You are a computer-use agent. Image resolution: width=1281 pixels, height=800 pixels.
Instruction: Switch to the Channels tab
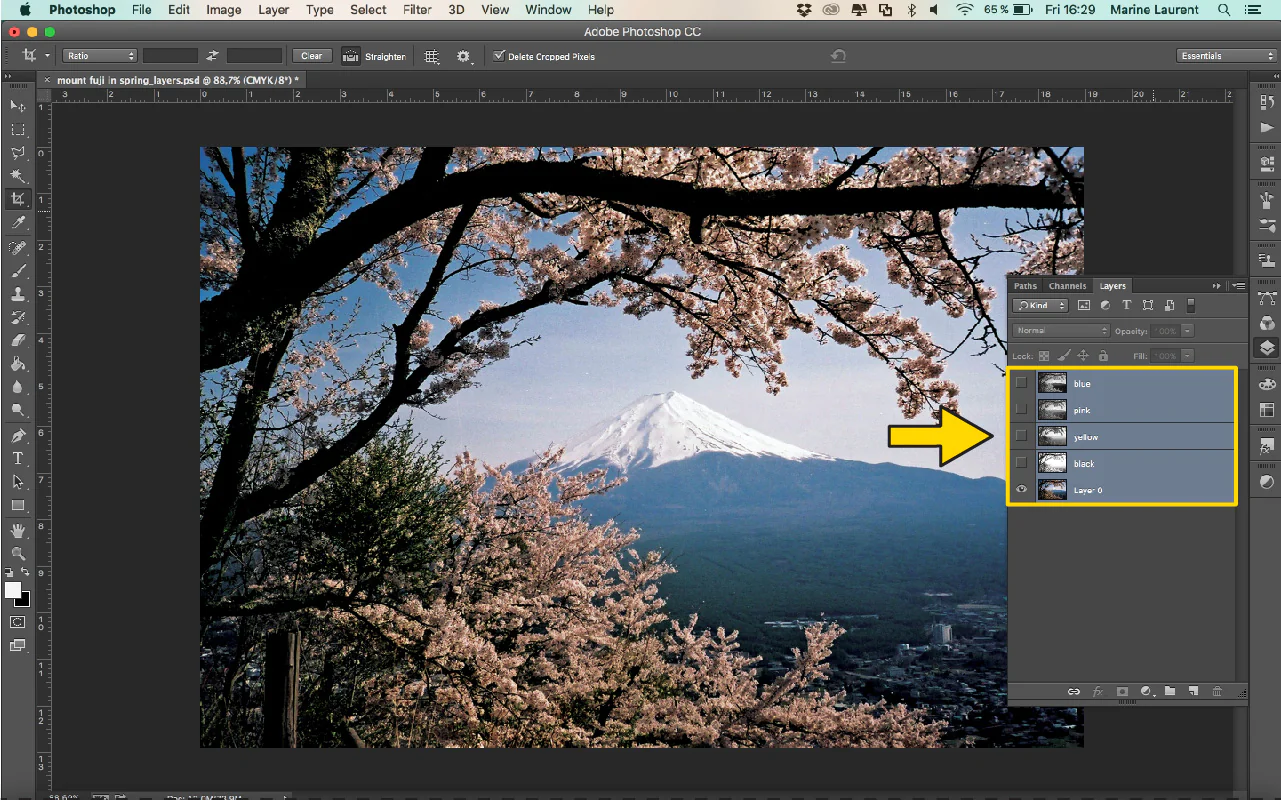click(x=1067, y=286)
